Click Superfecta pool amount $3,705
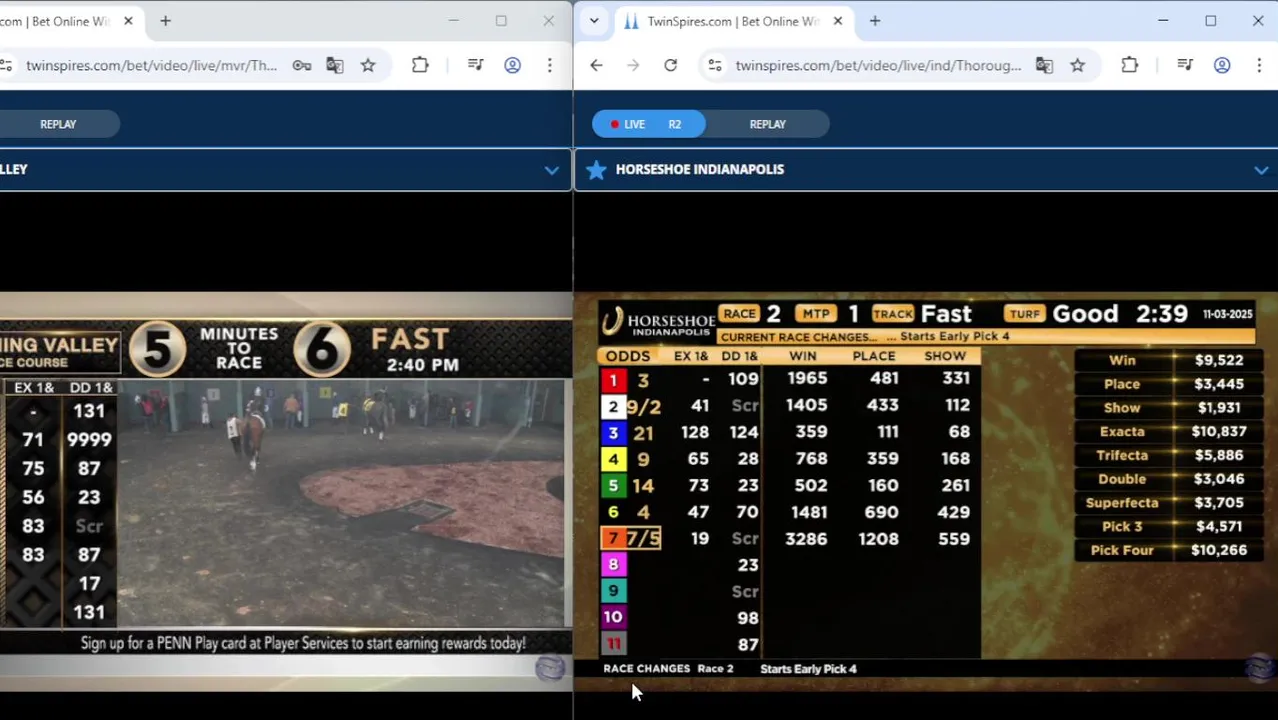The height and width of the screenshot is (720, 1278). click(1218, 503)
